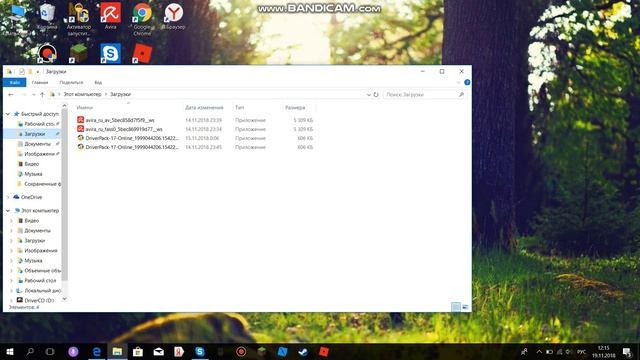Open the Поделиться ribbon tab
The image size is (640, 360).
click(71, 82)
